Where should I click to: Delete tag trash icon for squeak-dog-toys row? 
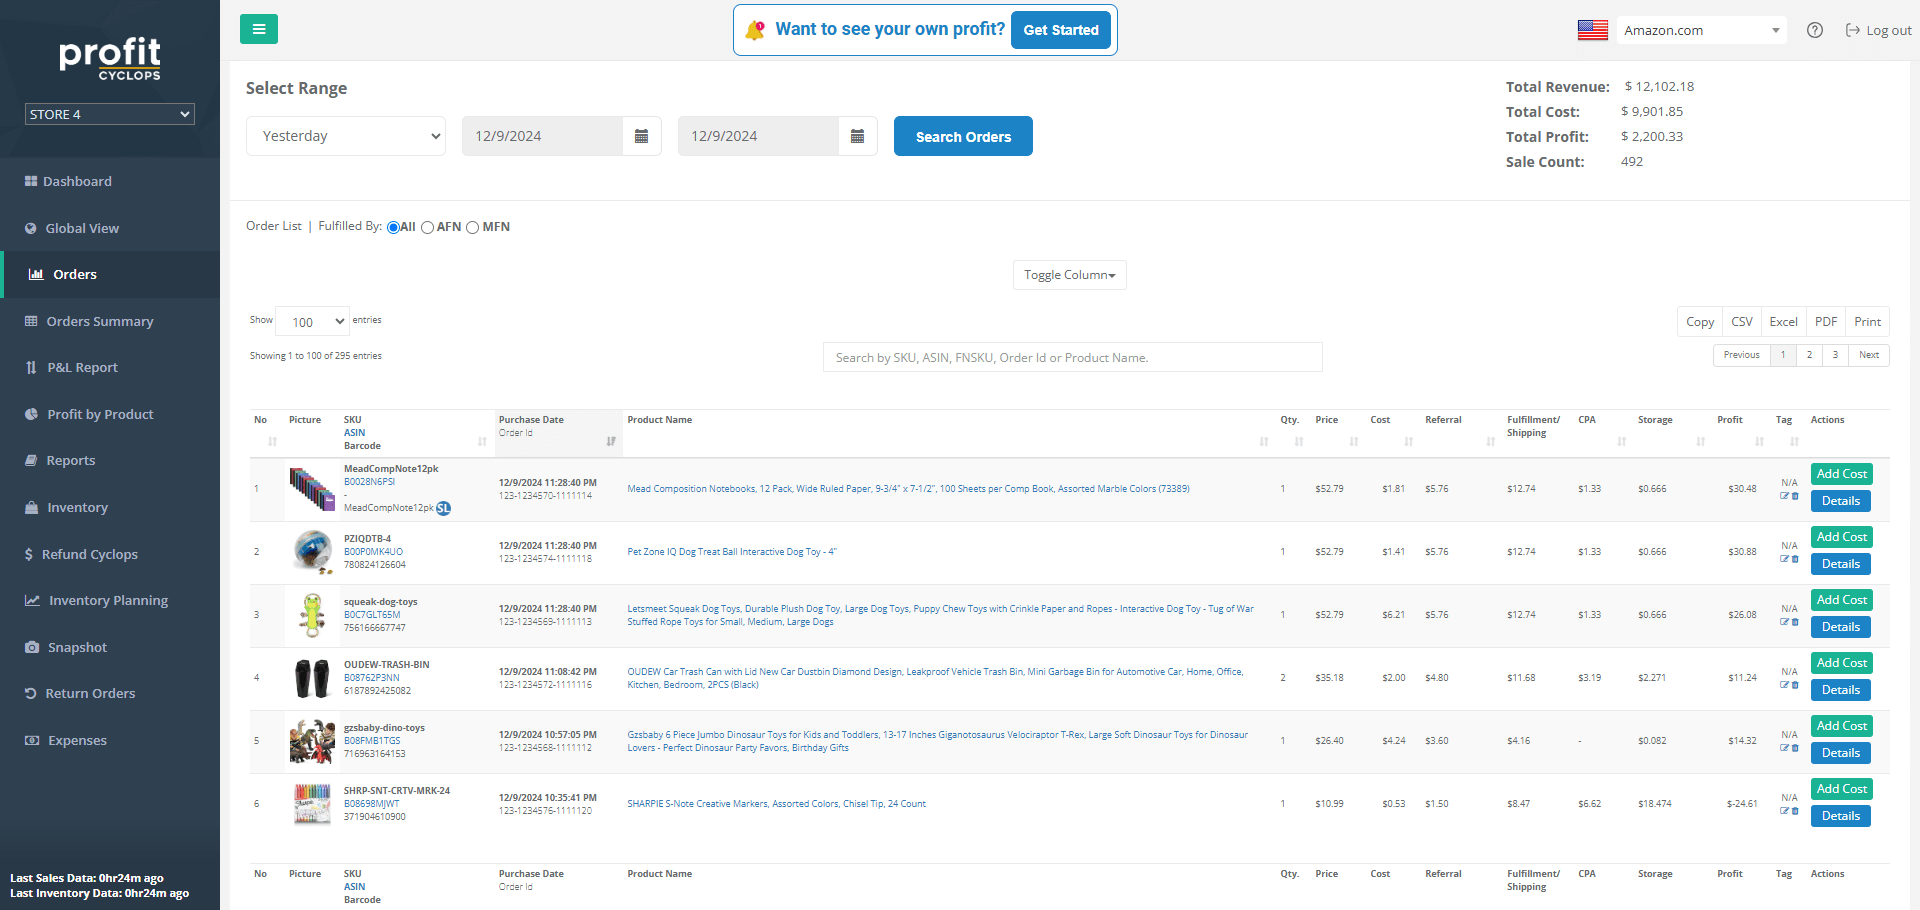[x=1795, y=622]
